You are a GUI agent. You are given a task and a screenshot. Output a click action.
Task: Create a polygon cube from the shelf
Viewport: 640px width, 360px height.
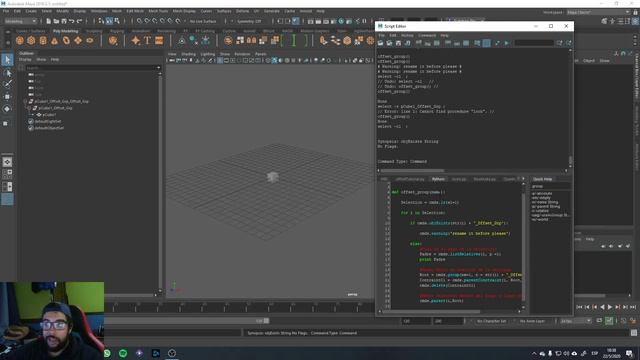[31, 40]
